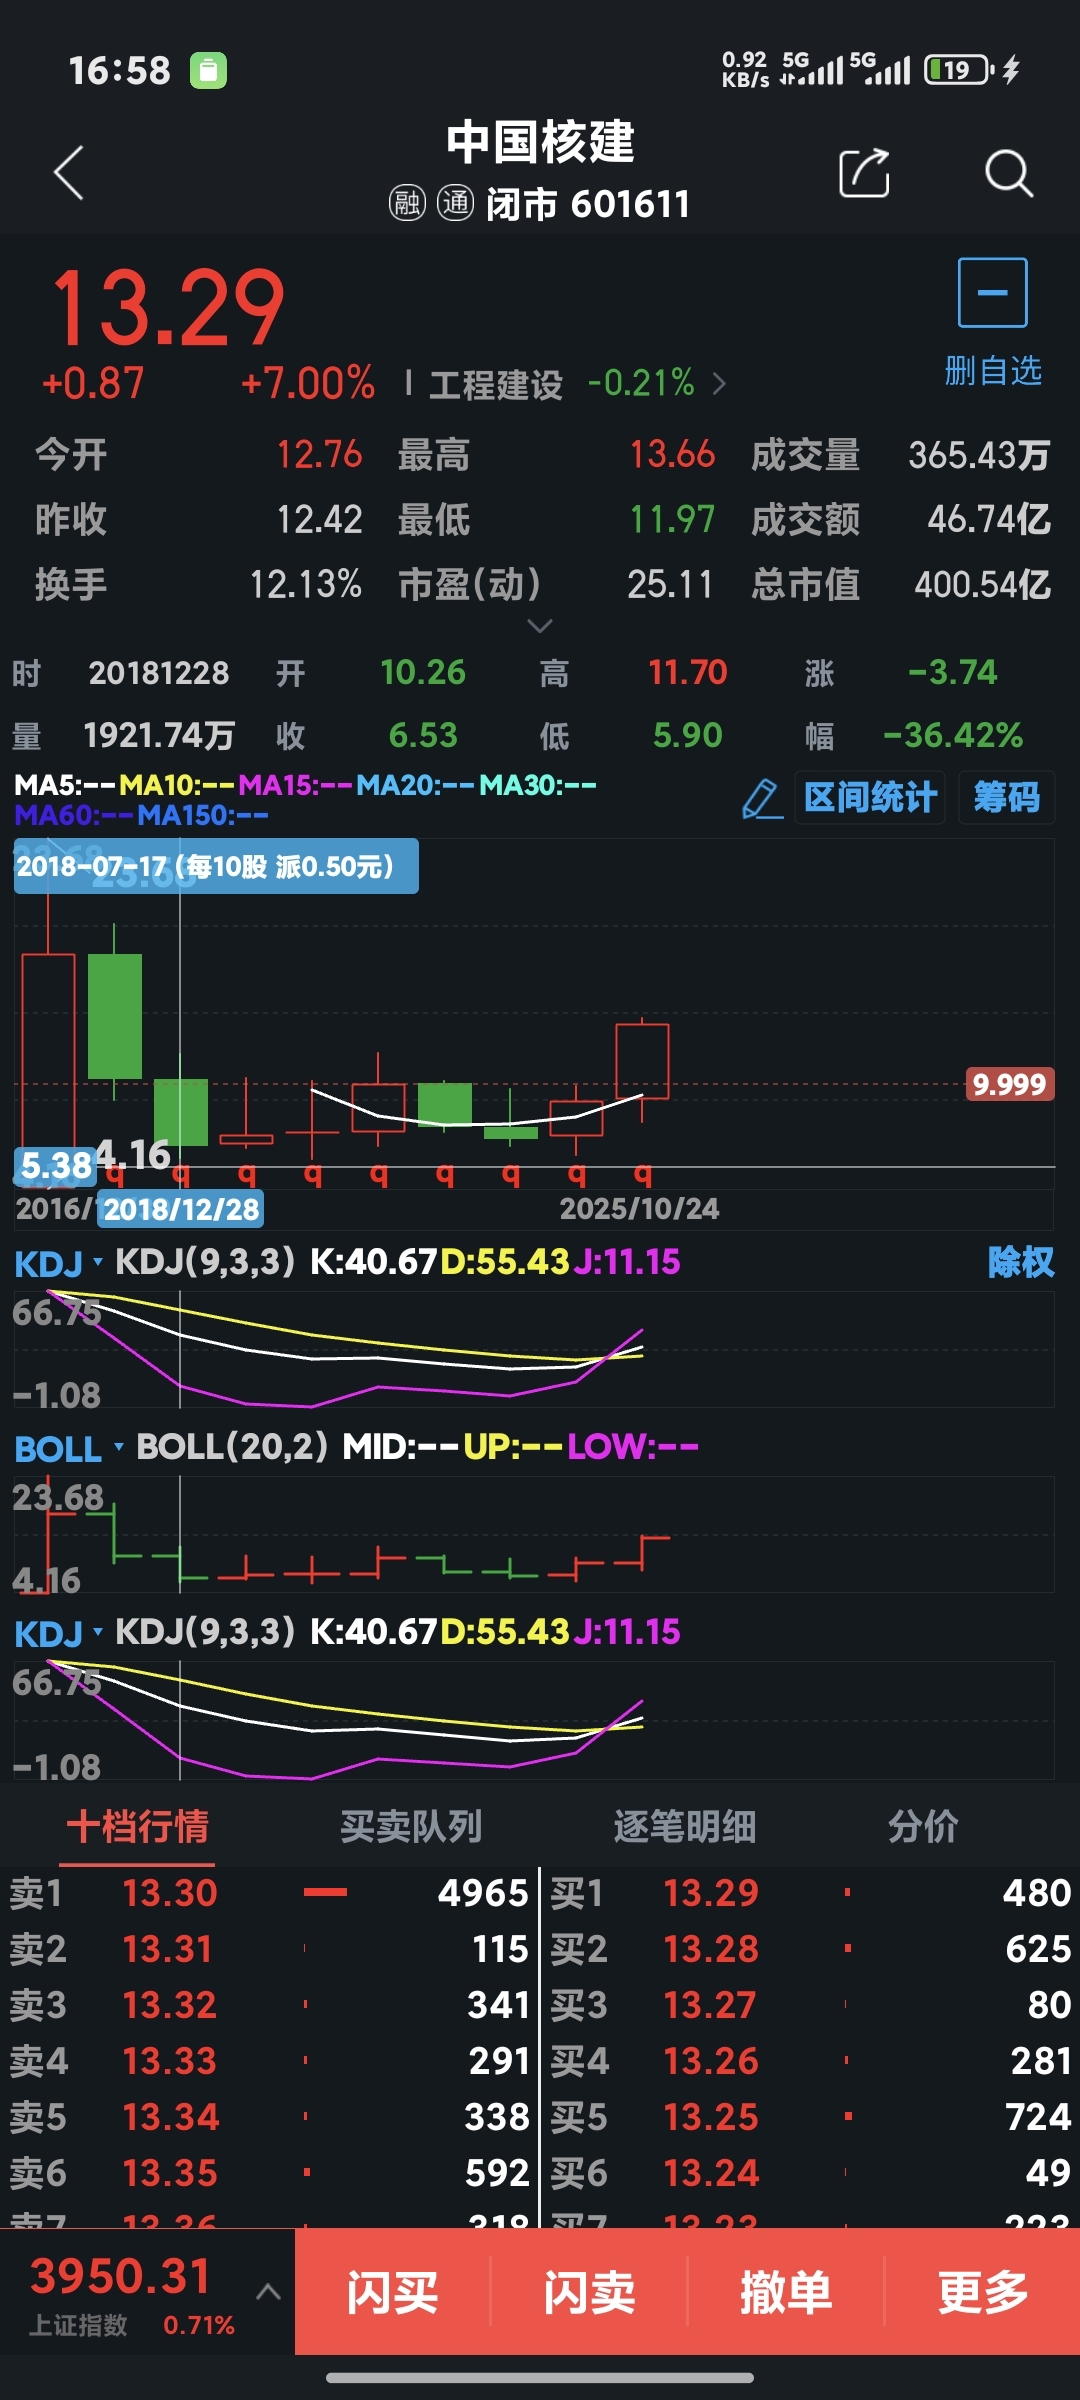Tap the 2025/10/24 date label
Image resolution: width=1080 pixels, height=2400 pixels.
click(x=639, y=1209)
